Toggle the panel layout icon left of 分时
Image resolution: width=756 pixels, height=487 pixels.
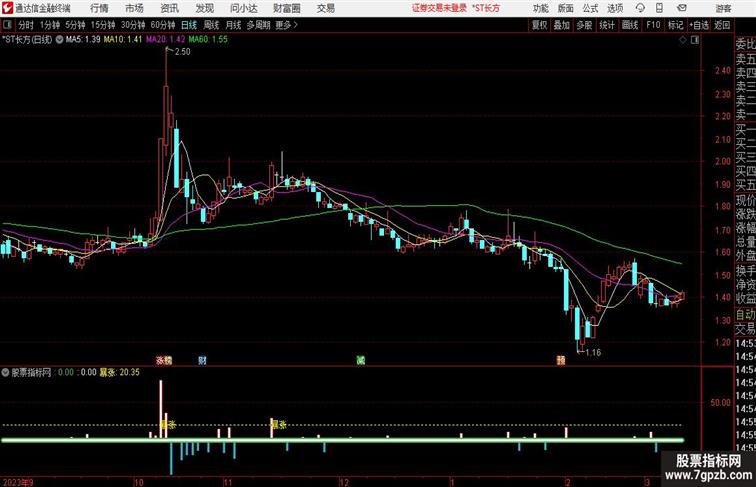pyautogui.click(x=7, y=25)
